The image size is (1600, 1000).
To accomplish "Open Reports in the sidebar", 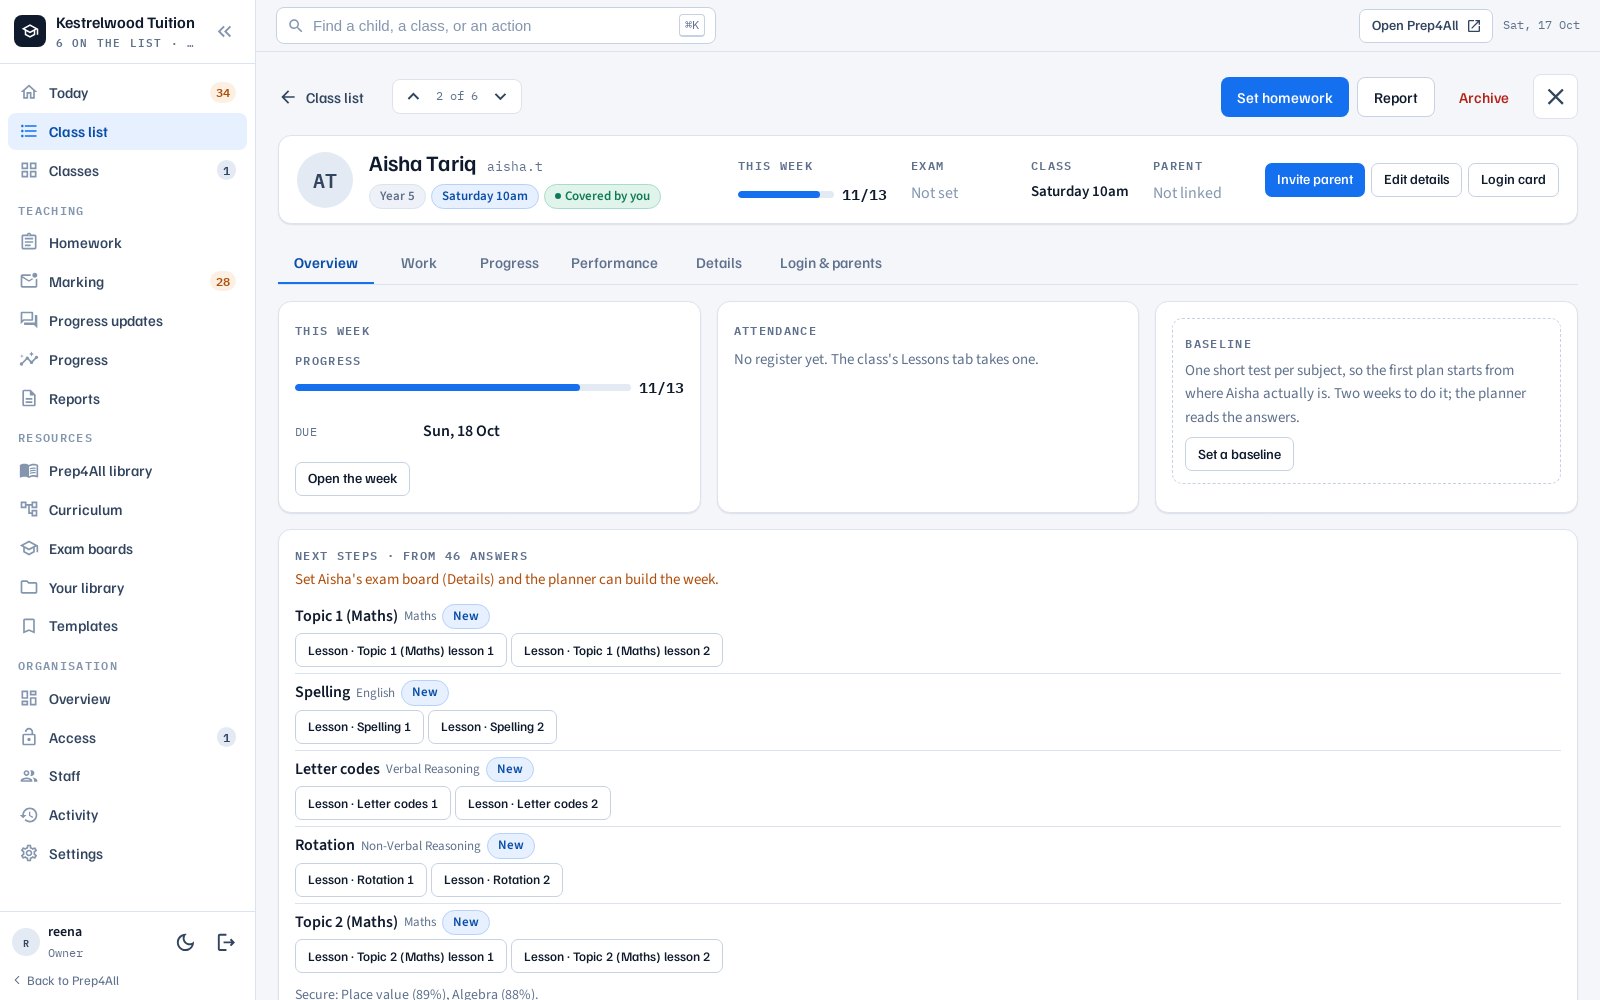I will click(x=127, y=399).
